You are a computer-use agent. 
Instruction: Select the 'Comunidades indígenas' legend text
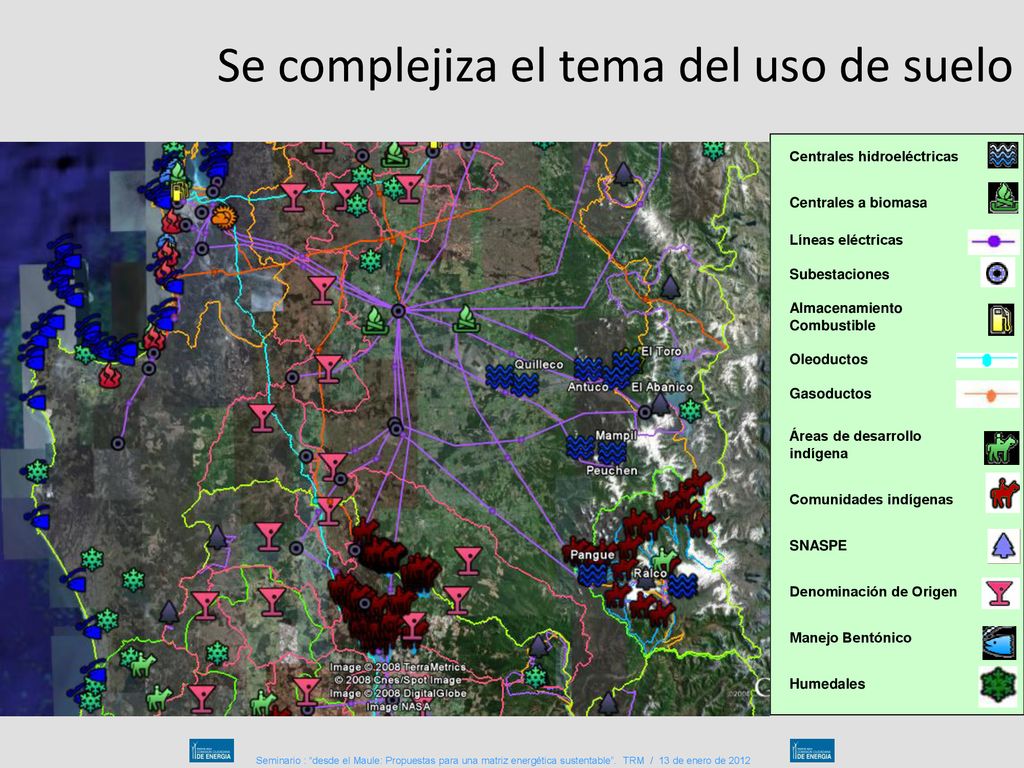[x=871, y=500]
